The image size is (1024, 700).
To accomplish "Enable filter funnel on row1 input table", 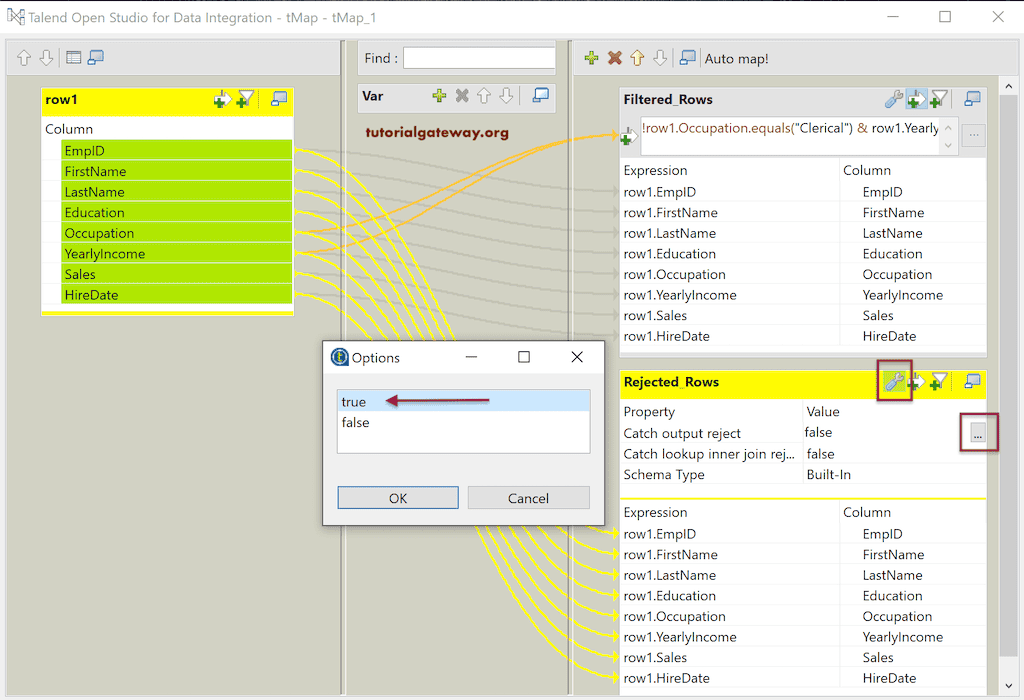I will (245, 100).
